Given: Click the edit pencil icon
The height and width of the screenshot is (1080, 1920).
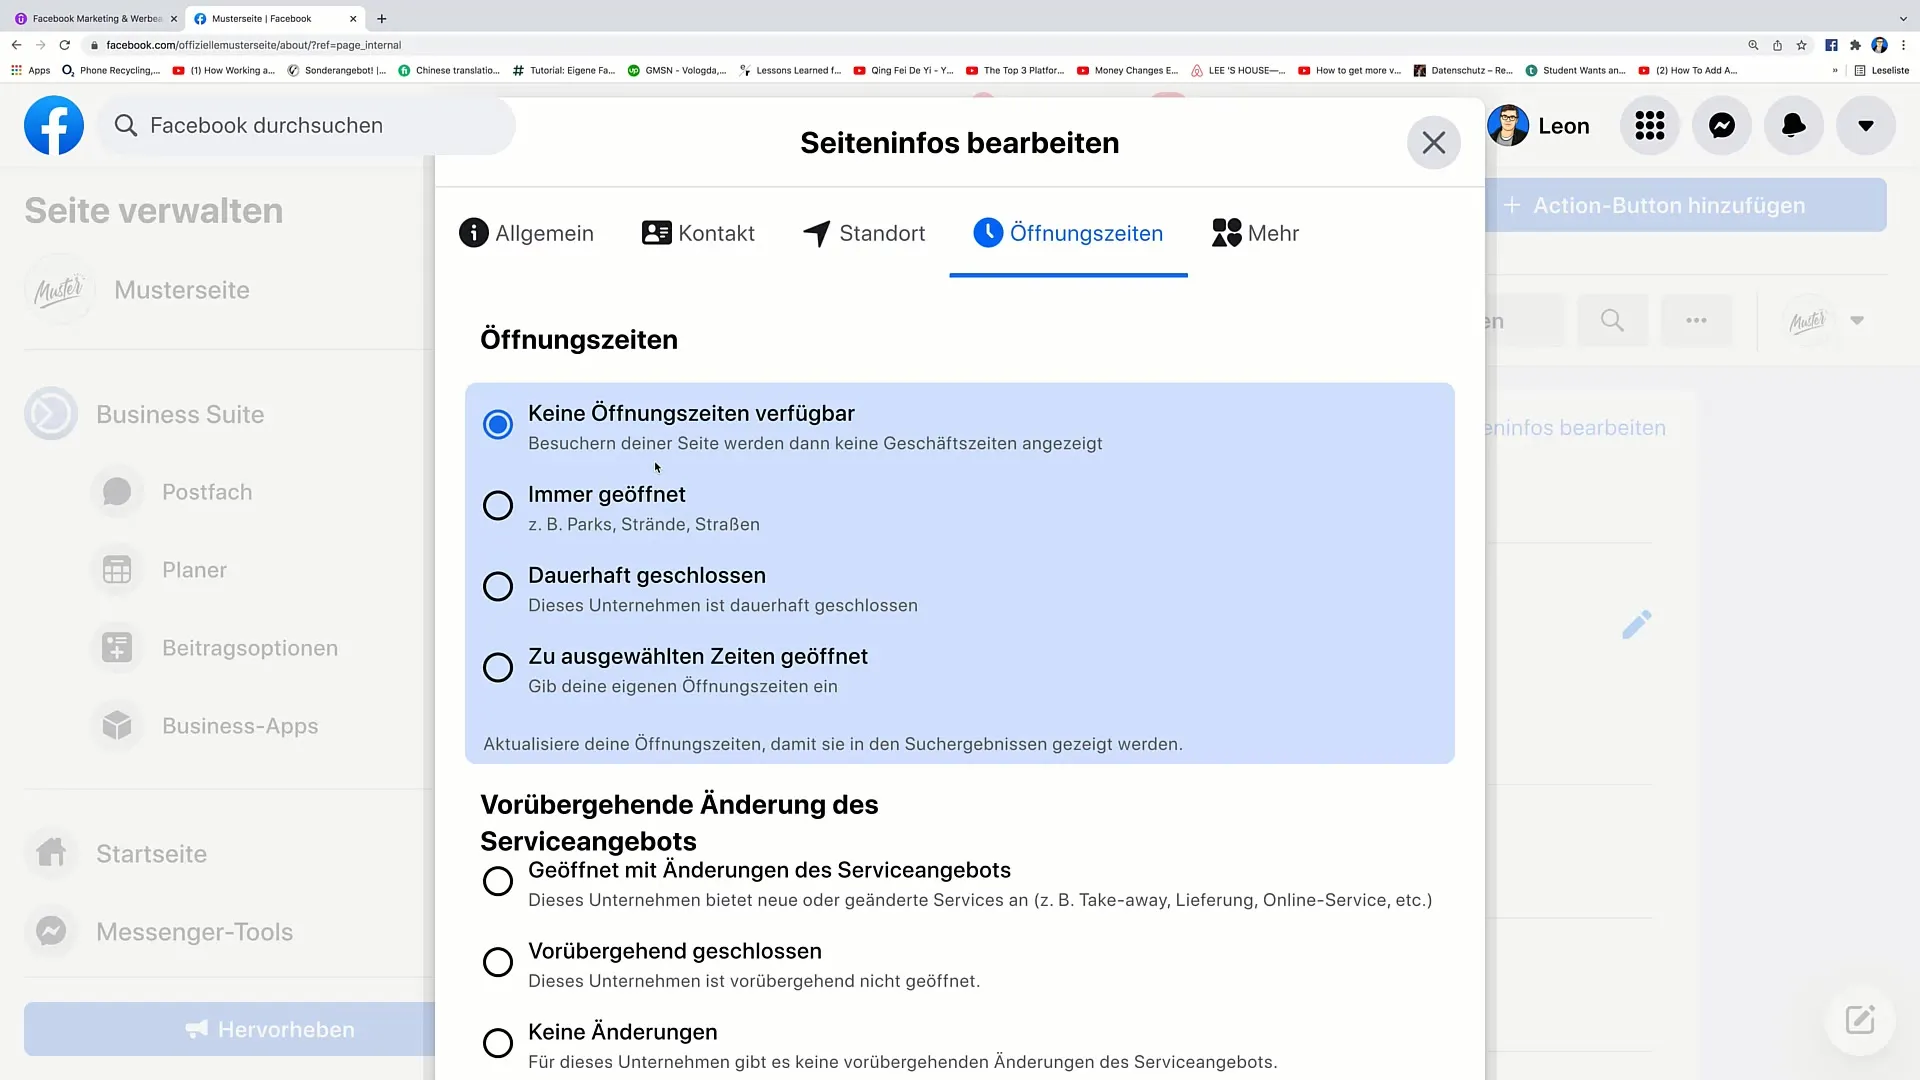Looking at the screenshot, I should tap(1635, 624).
